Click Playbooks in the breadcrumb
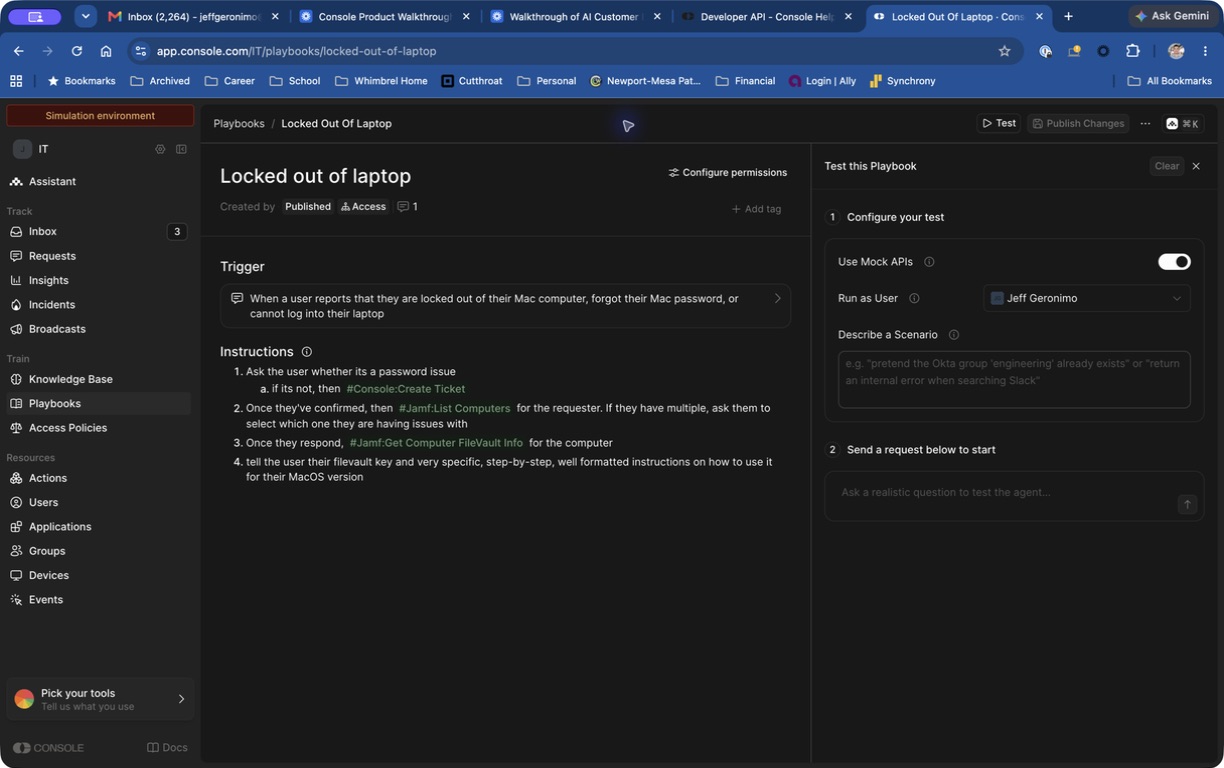Screen dimensions: 1224x768 238,124
